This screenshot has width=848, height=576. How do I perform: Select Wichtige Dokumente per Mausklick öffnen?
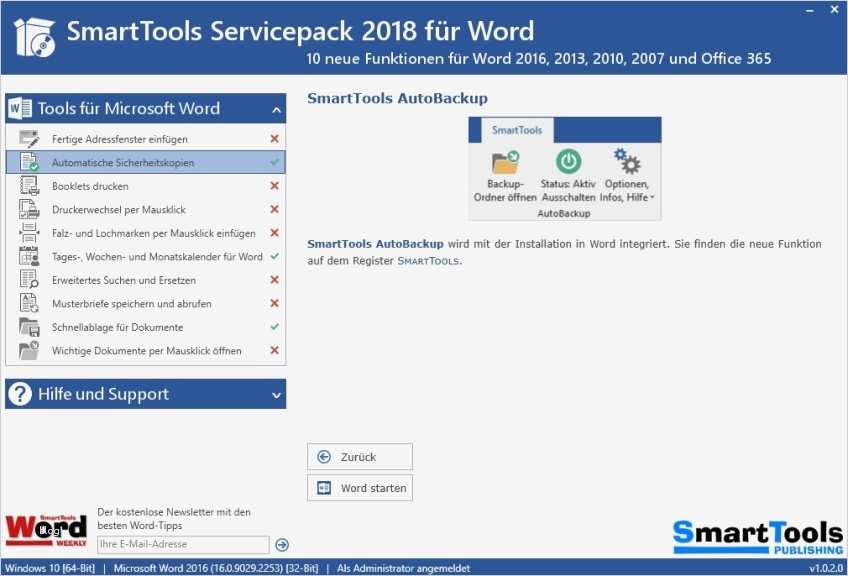pyautogui.click(x=145, y=350)
